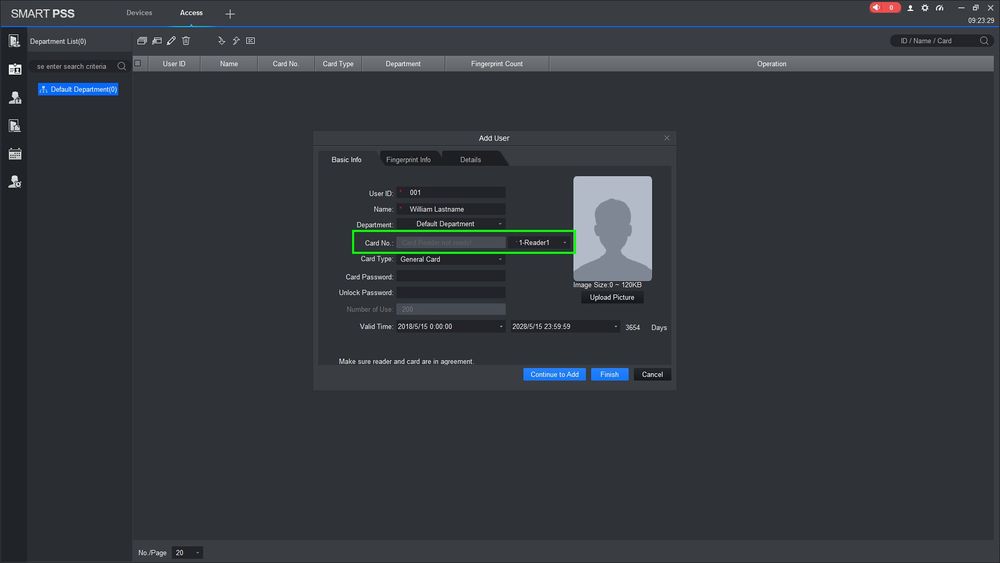
Task: Click the user account icon at top right
Action: click(910, 8)
